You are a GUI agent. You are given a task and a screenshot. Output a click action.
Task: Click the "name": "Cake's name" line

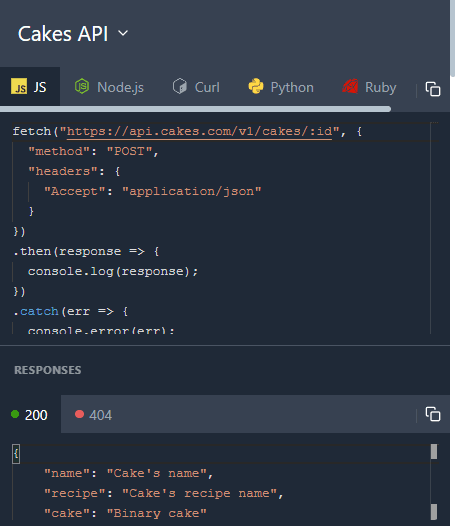(129, 473)
